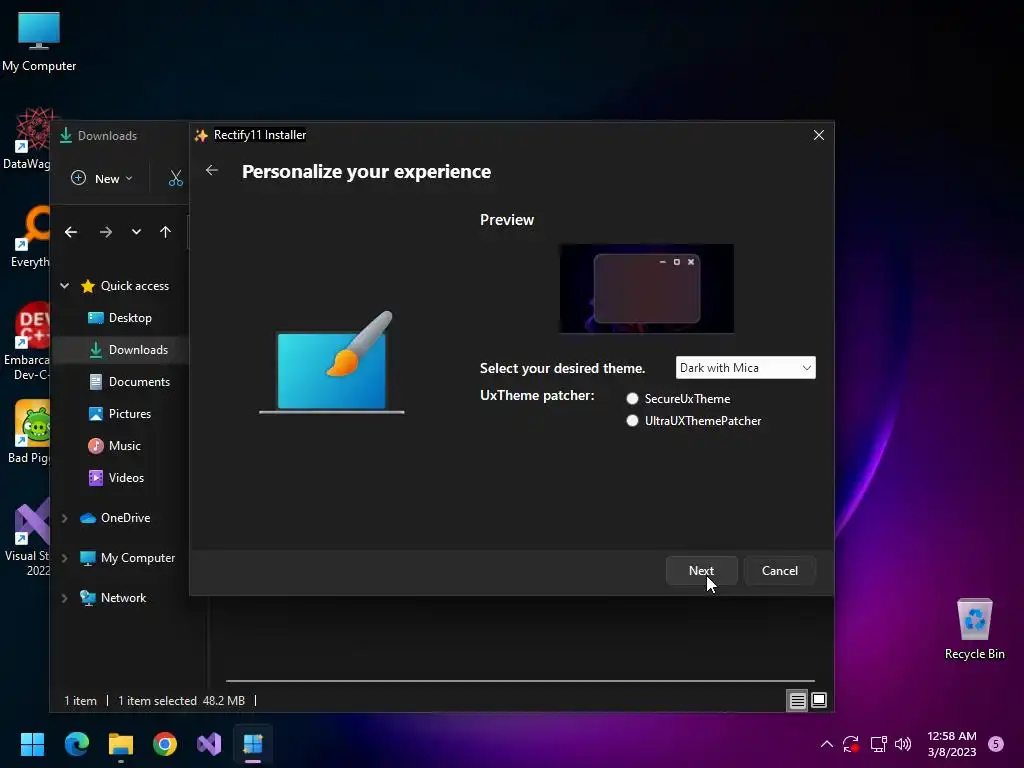Click the Network icon in Explorer sidebar
Viewport: 1024px width, 768px height.
coord(88,598)
